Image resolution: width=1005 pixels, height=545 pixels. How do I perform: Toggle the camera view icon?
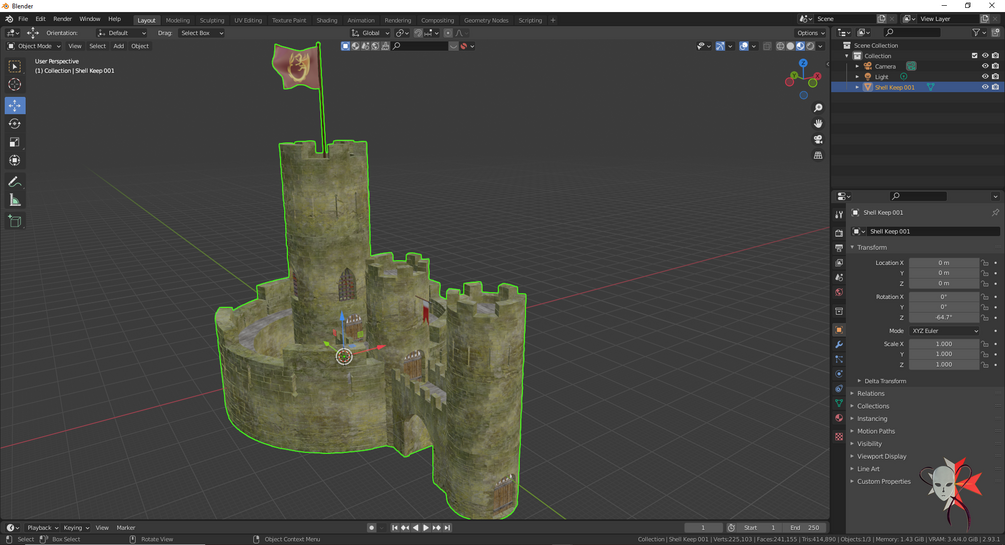pos(818,139)
